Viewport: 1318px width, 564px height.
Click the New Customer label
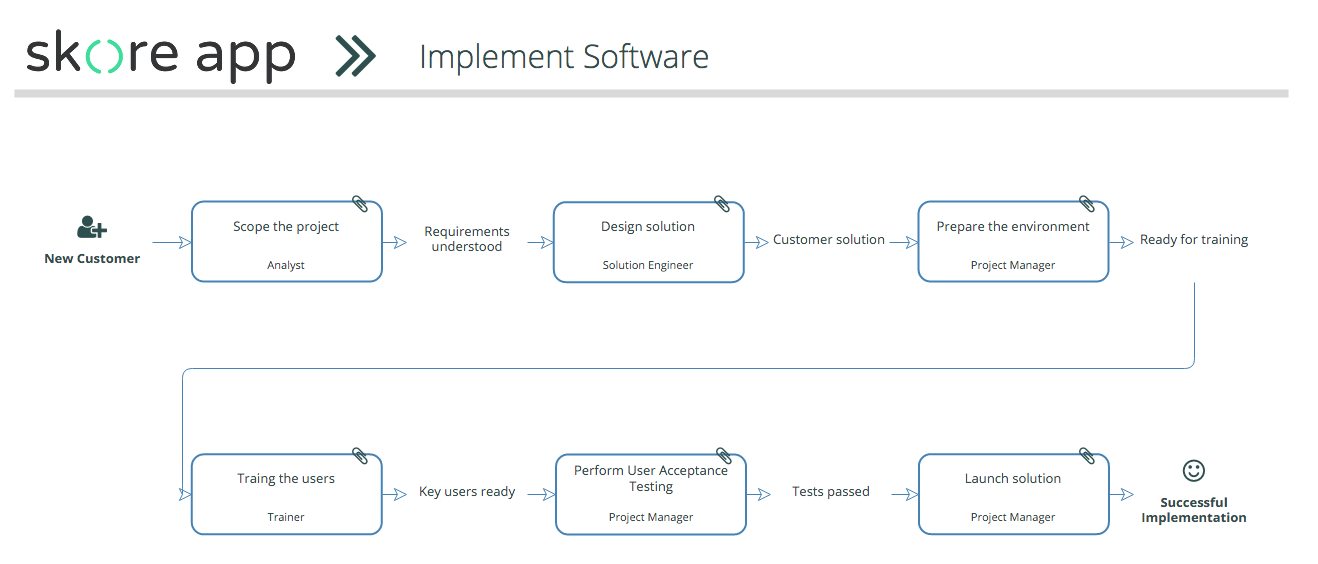[92, 258]
